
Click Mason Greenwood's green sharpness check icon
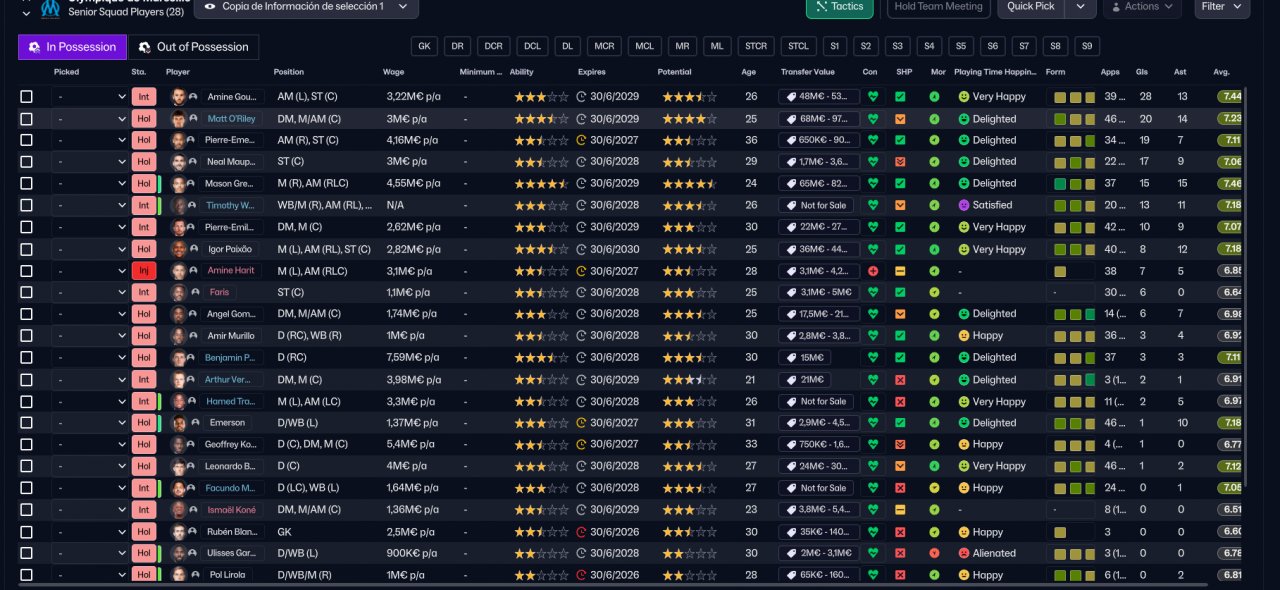click(x=900, y=184)
